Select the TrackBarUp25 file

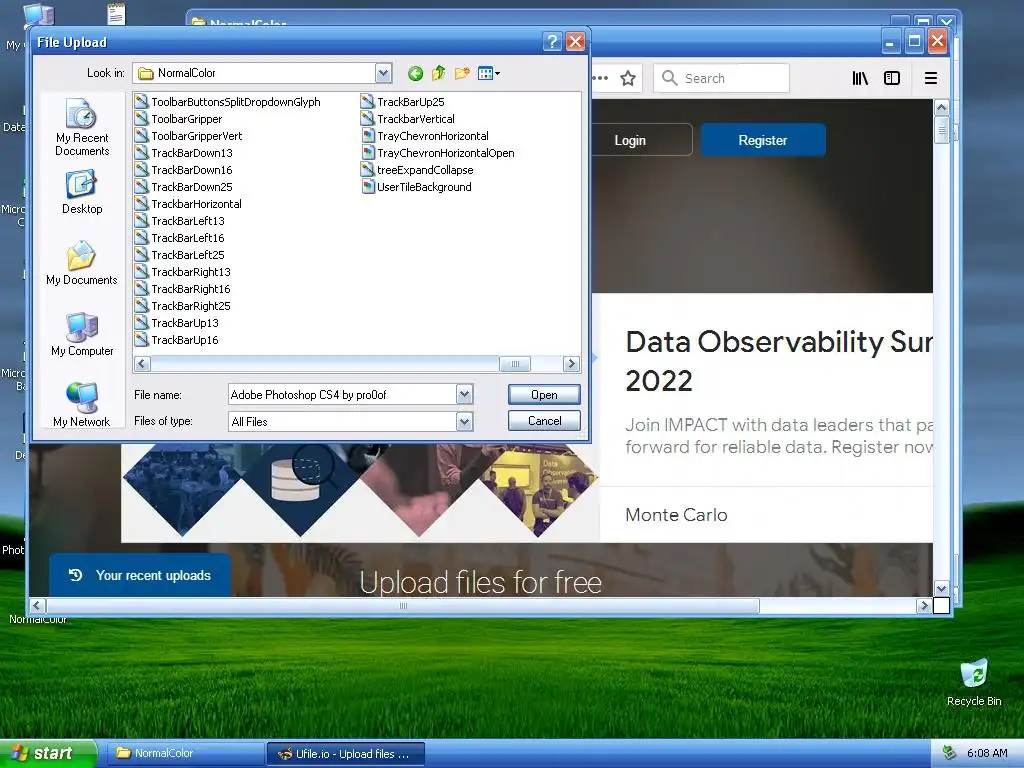(403, 102)
